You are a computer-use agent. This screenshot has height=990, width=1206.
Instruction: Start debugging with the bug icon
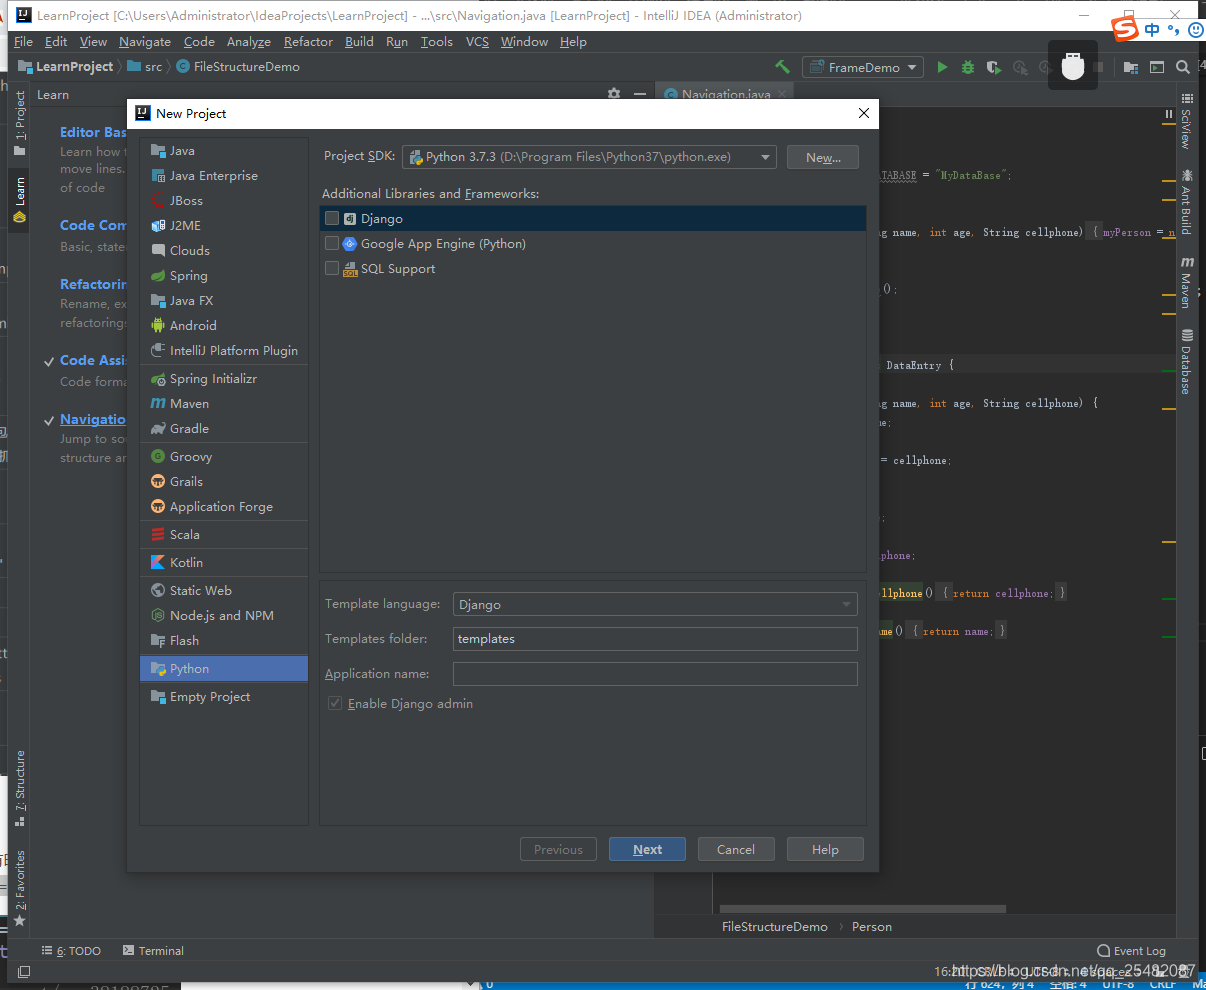coord(967,67)
